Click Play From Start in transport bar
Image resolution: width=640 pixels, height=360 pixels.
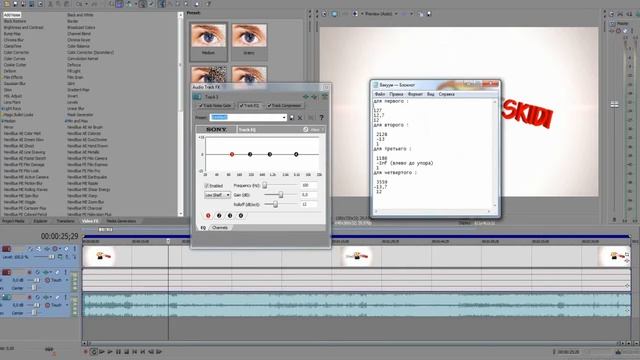(x=102, y=351)
